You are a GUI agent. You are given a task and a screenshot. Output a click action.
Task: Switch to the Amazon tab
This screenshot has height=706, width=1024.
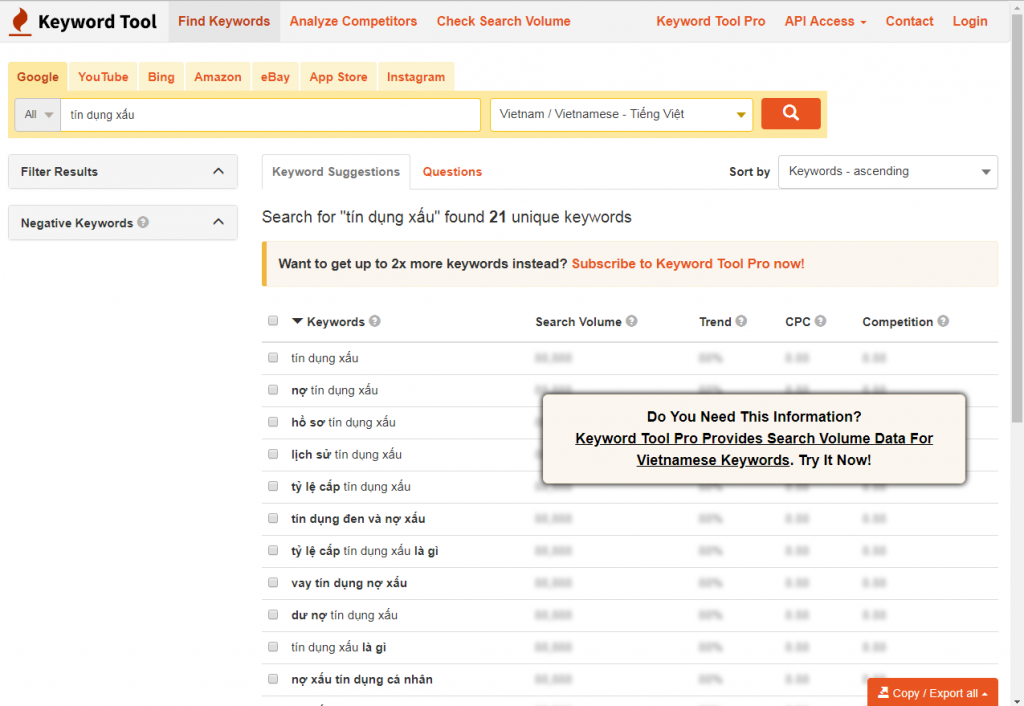217,76
